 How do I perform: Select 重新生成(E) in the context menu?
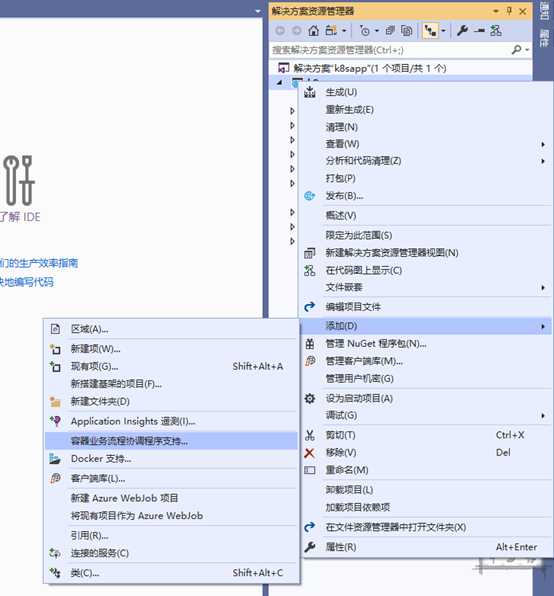(x=426, y=109)
